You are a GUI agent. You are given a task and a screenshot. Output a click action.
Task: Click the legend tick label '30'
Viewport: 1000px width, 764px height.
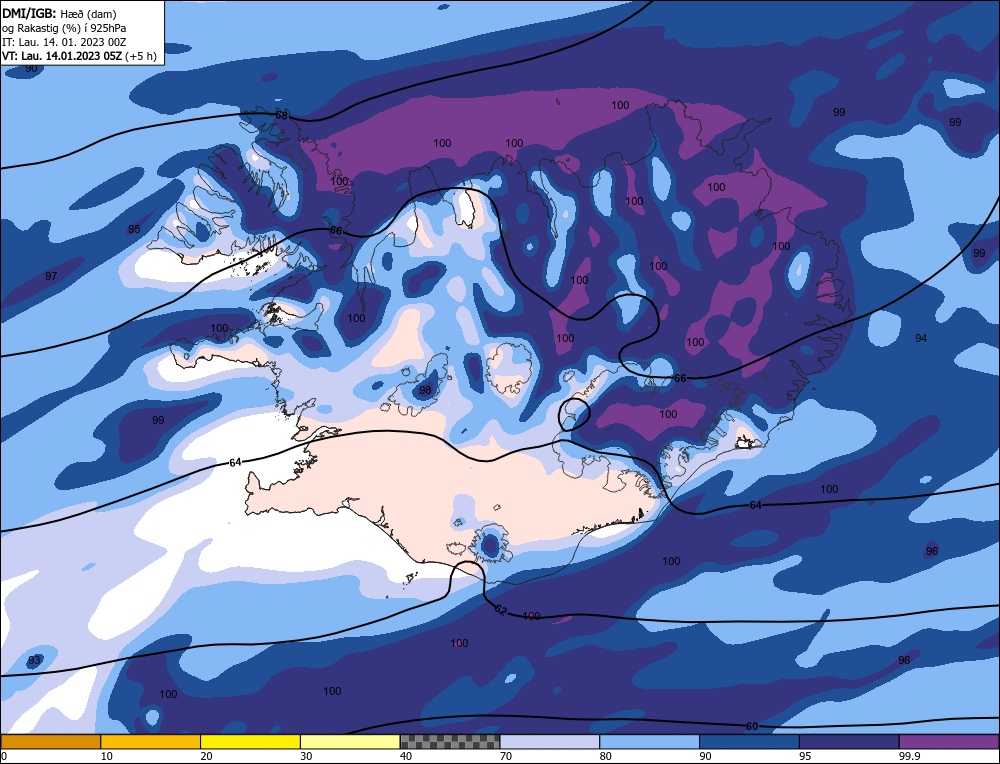[x=305, y=756]
